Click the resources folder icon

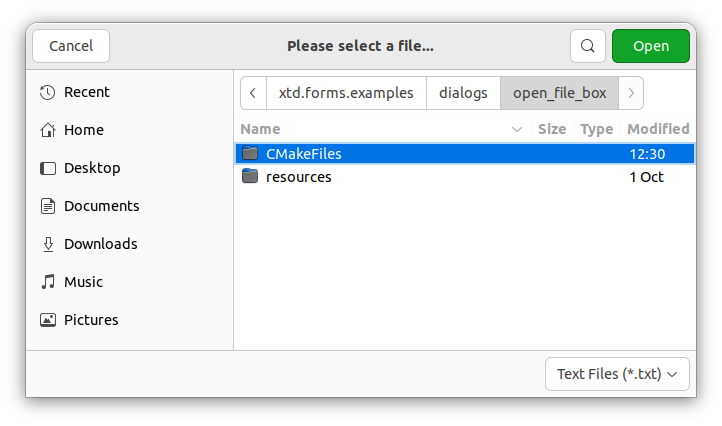click(250, 177)
